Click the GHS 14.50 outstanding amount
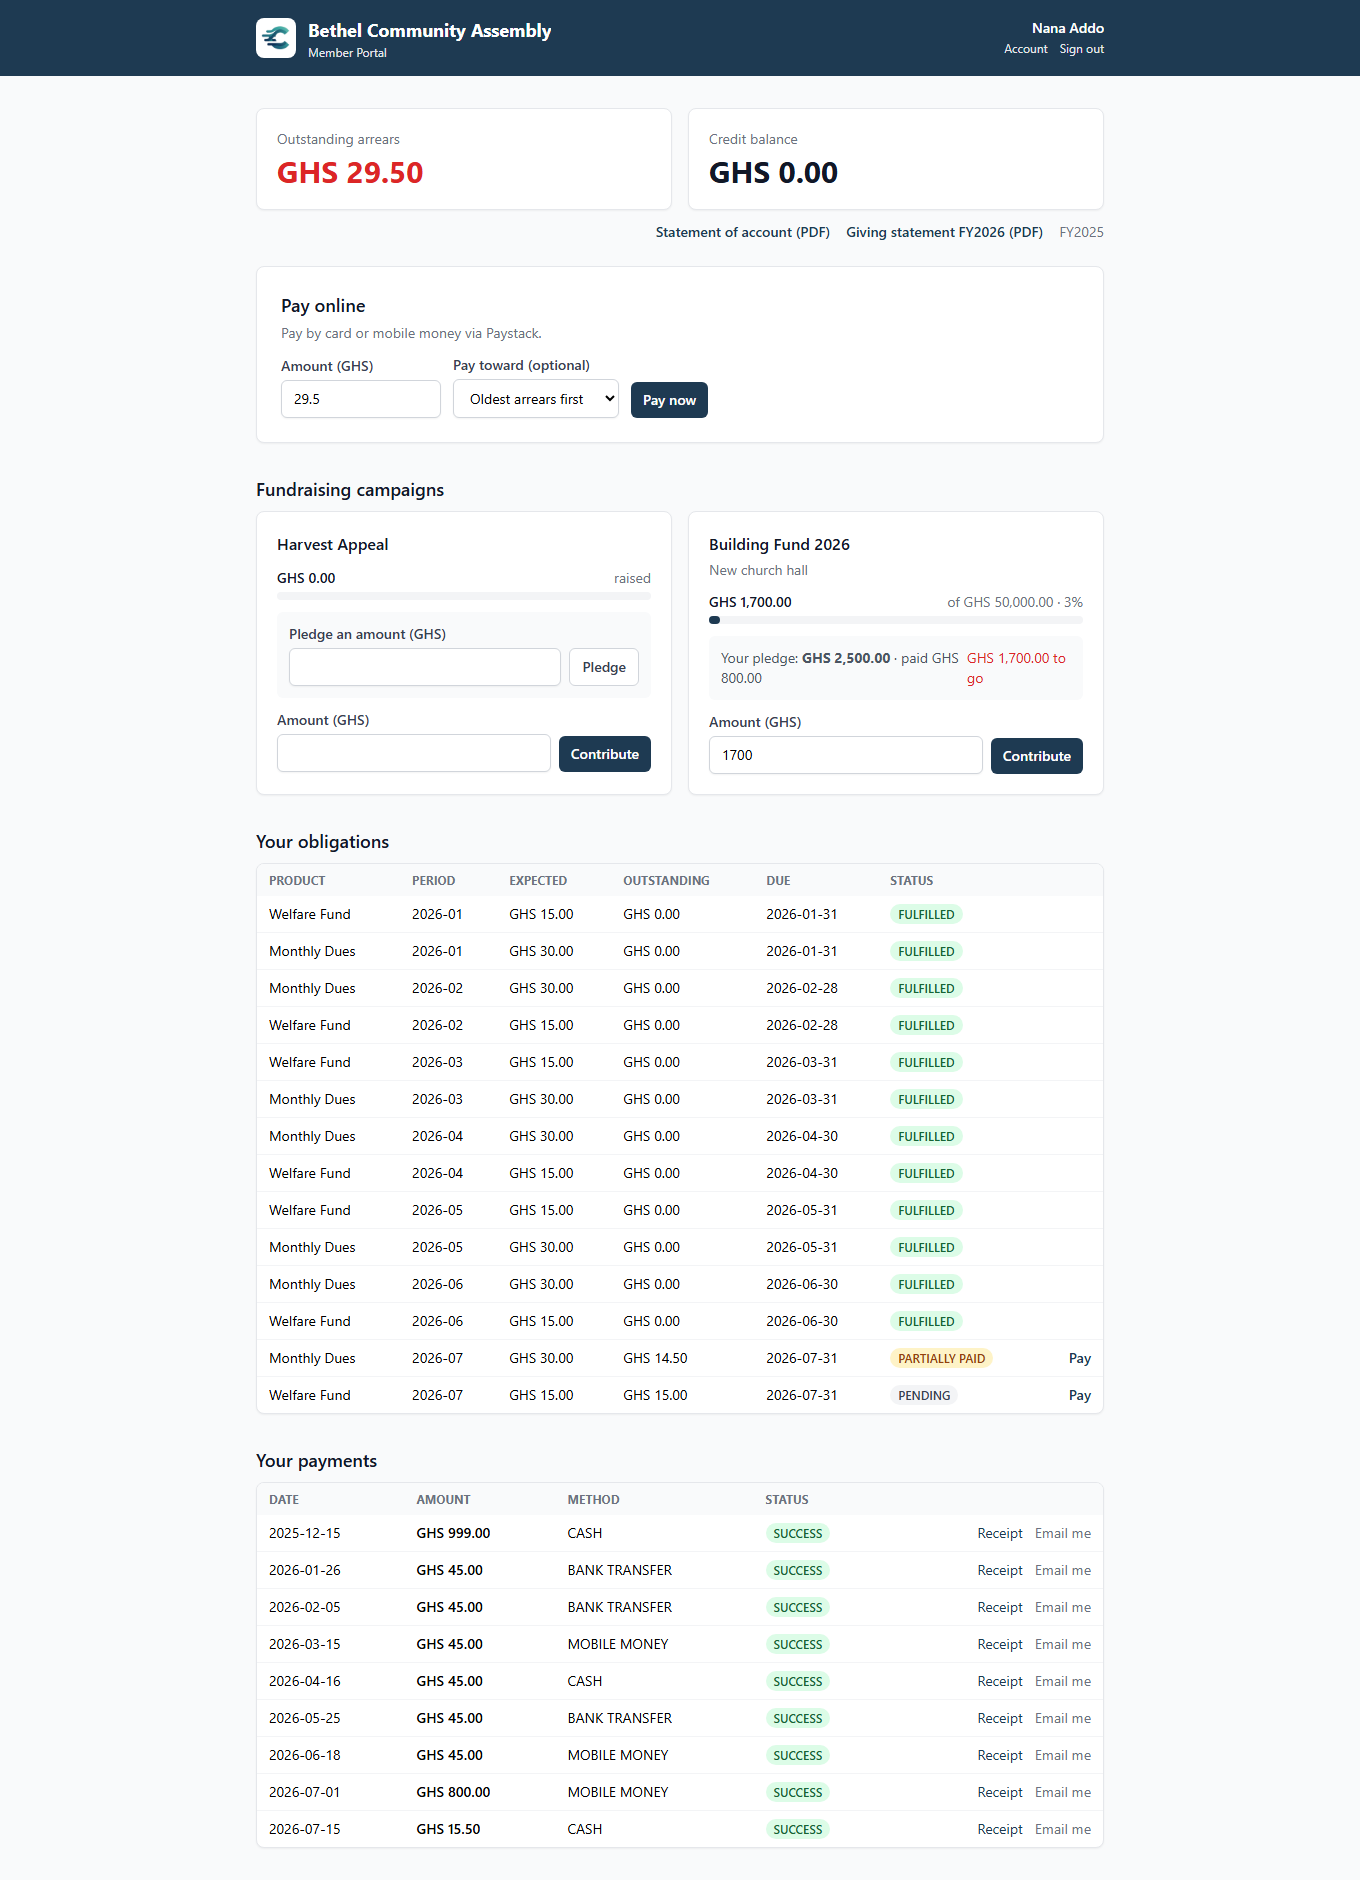Viewport: 1360px width, 1880px height. click(x=655, y=1358)
